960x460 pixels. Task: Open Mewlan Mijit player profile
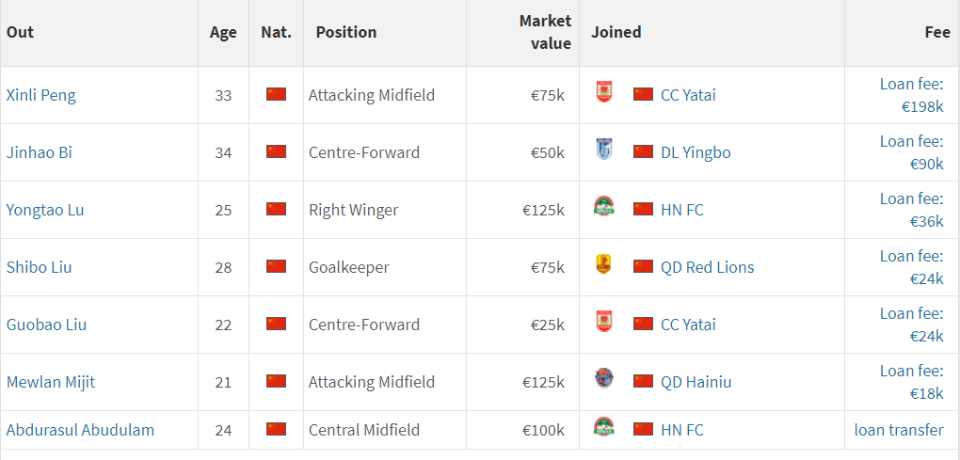click(x=51, y=382)
